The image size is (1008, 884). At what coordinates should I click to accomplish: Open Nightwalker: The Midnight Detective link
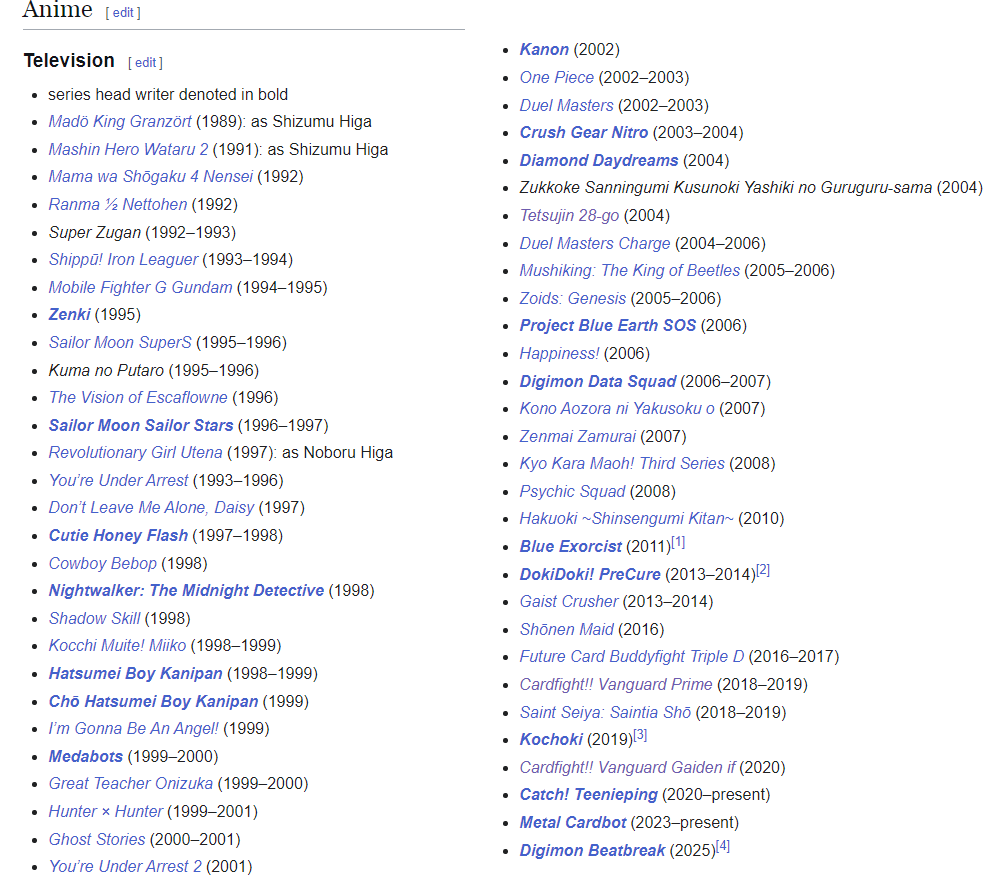tap(186, 590)
